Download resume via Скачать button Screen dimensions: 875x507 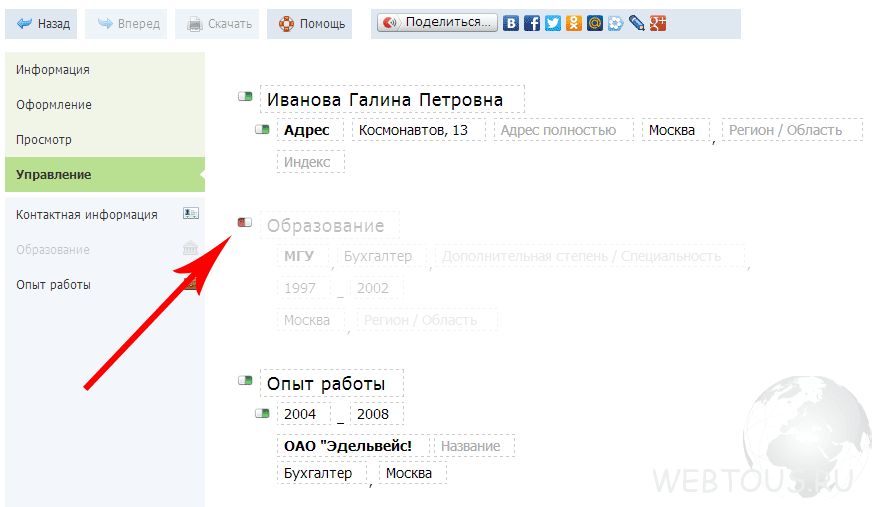pyautogui.click(x=217, y=24)
